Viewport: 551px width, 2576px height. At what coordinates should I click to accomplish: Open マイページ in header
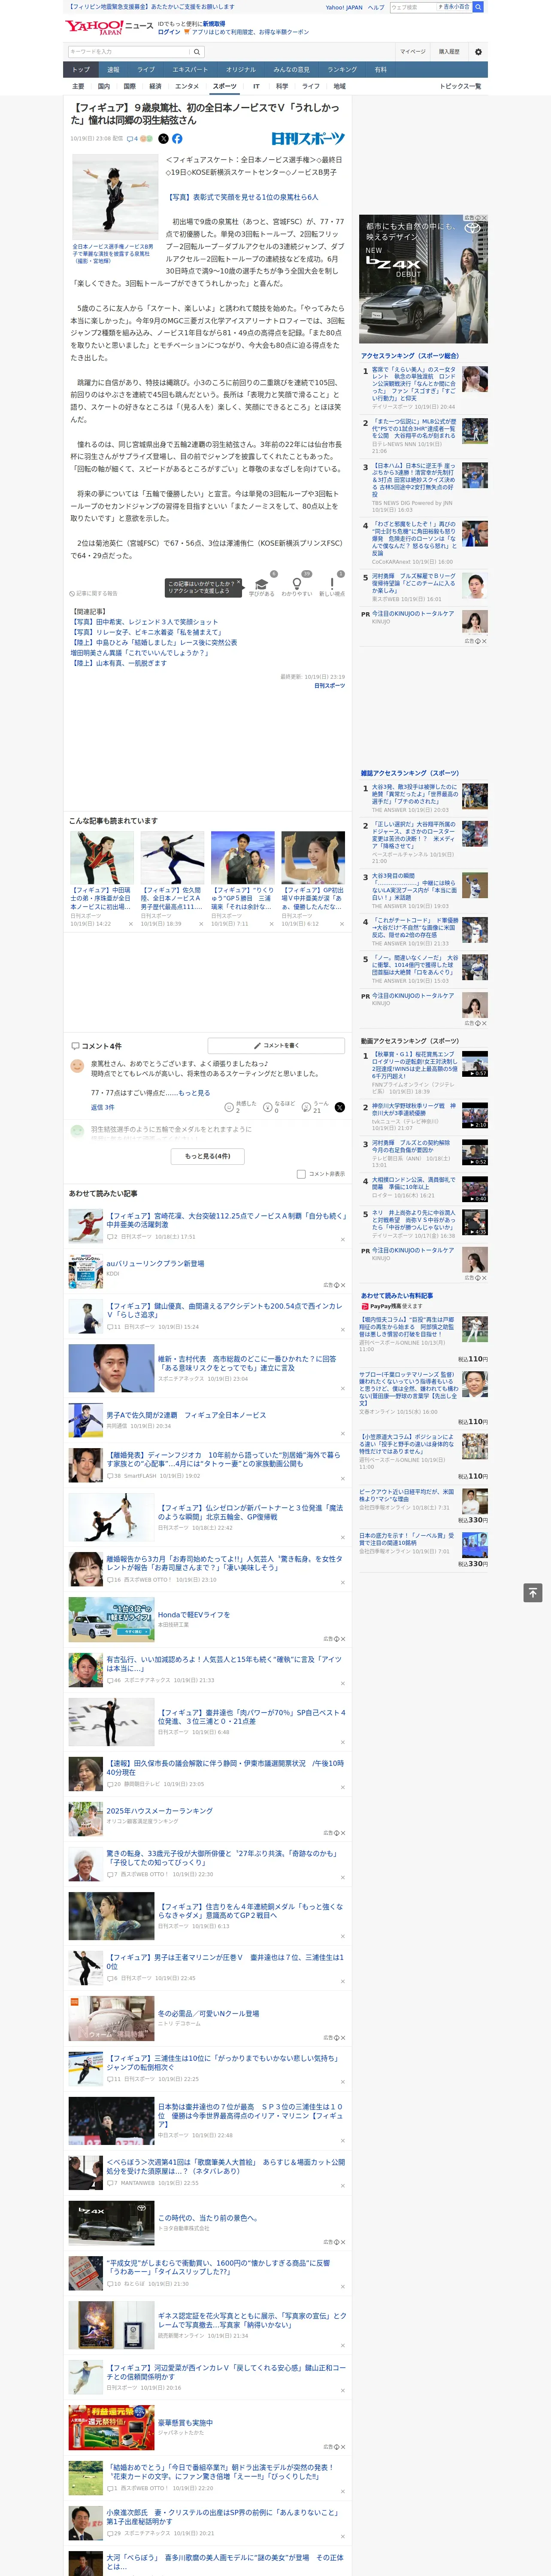413,52
